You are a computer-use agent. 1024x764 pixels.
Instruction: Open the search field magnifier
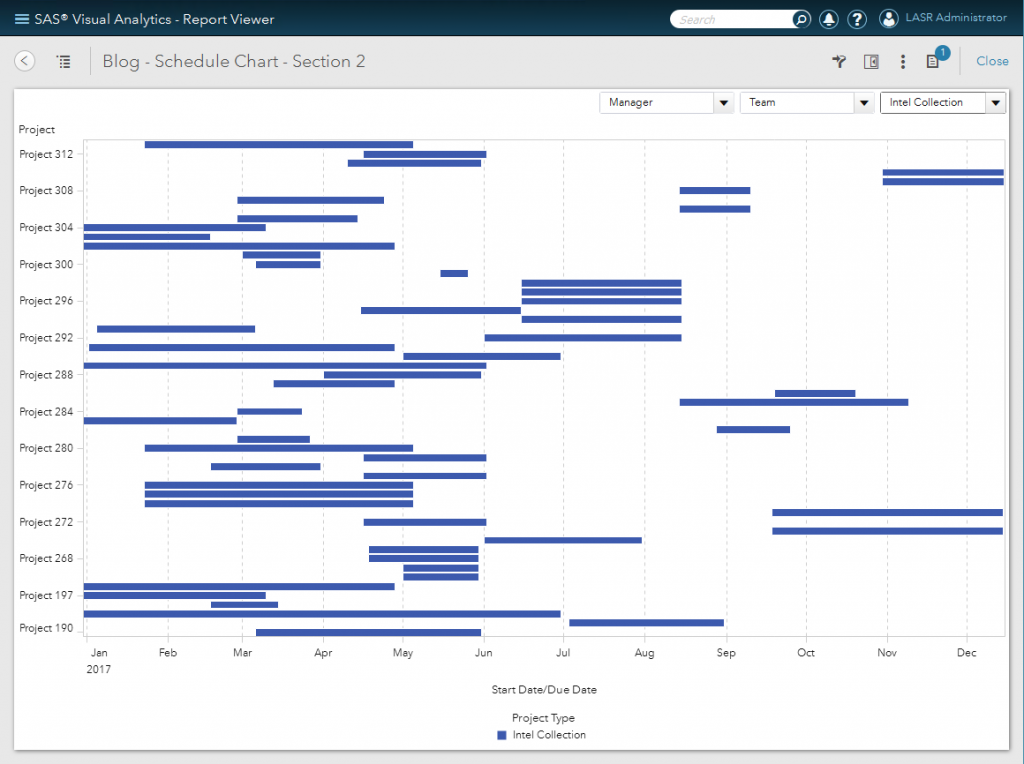tap(800, 18)
